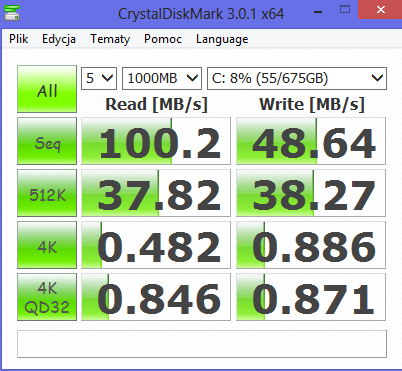The width and height of the screenshot is (402, 371).
Task: Click the 512K read result 37.82
Action: tap(156, 193)
